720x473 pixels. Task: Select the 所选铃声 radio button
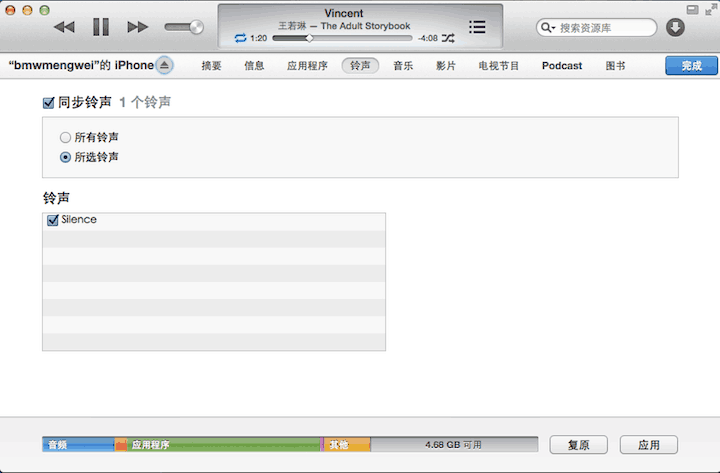coord(65,157)
